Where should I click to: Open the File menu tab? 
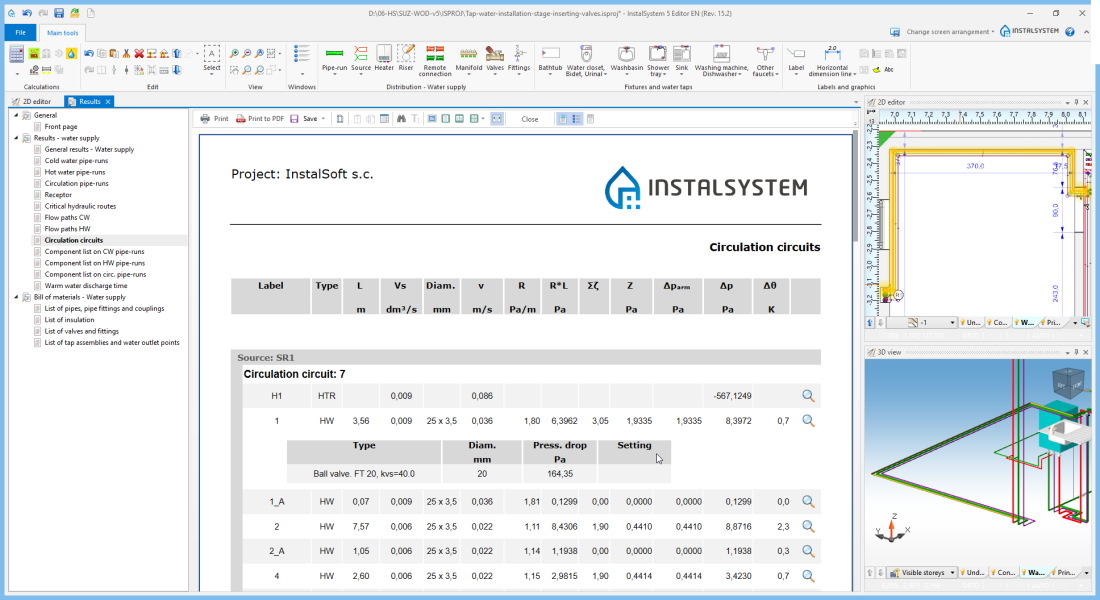(x=19, y=32)
